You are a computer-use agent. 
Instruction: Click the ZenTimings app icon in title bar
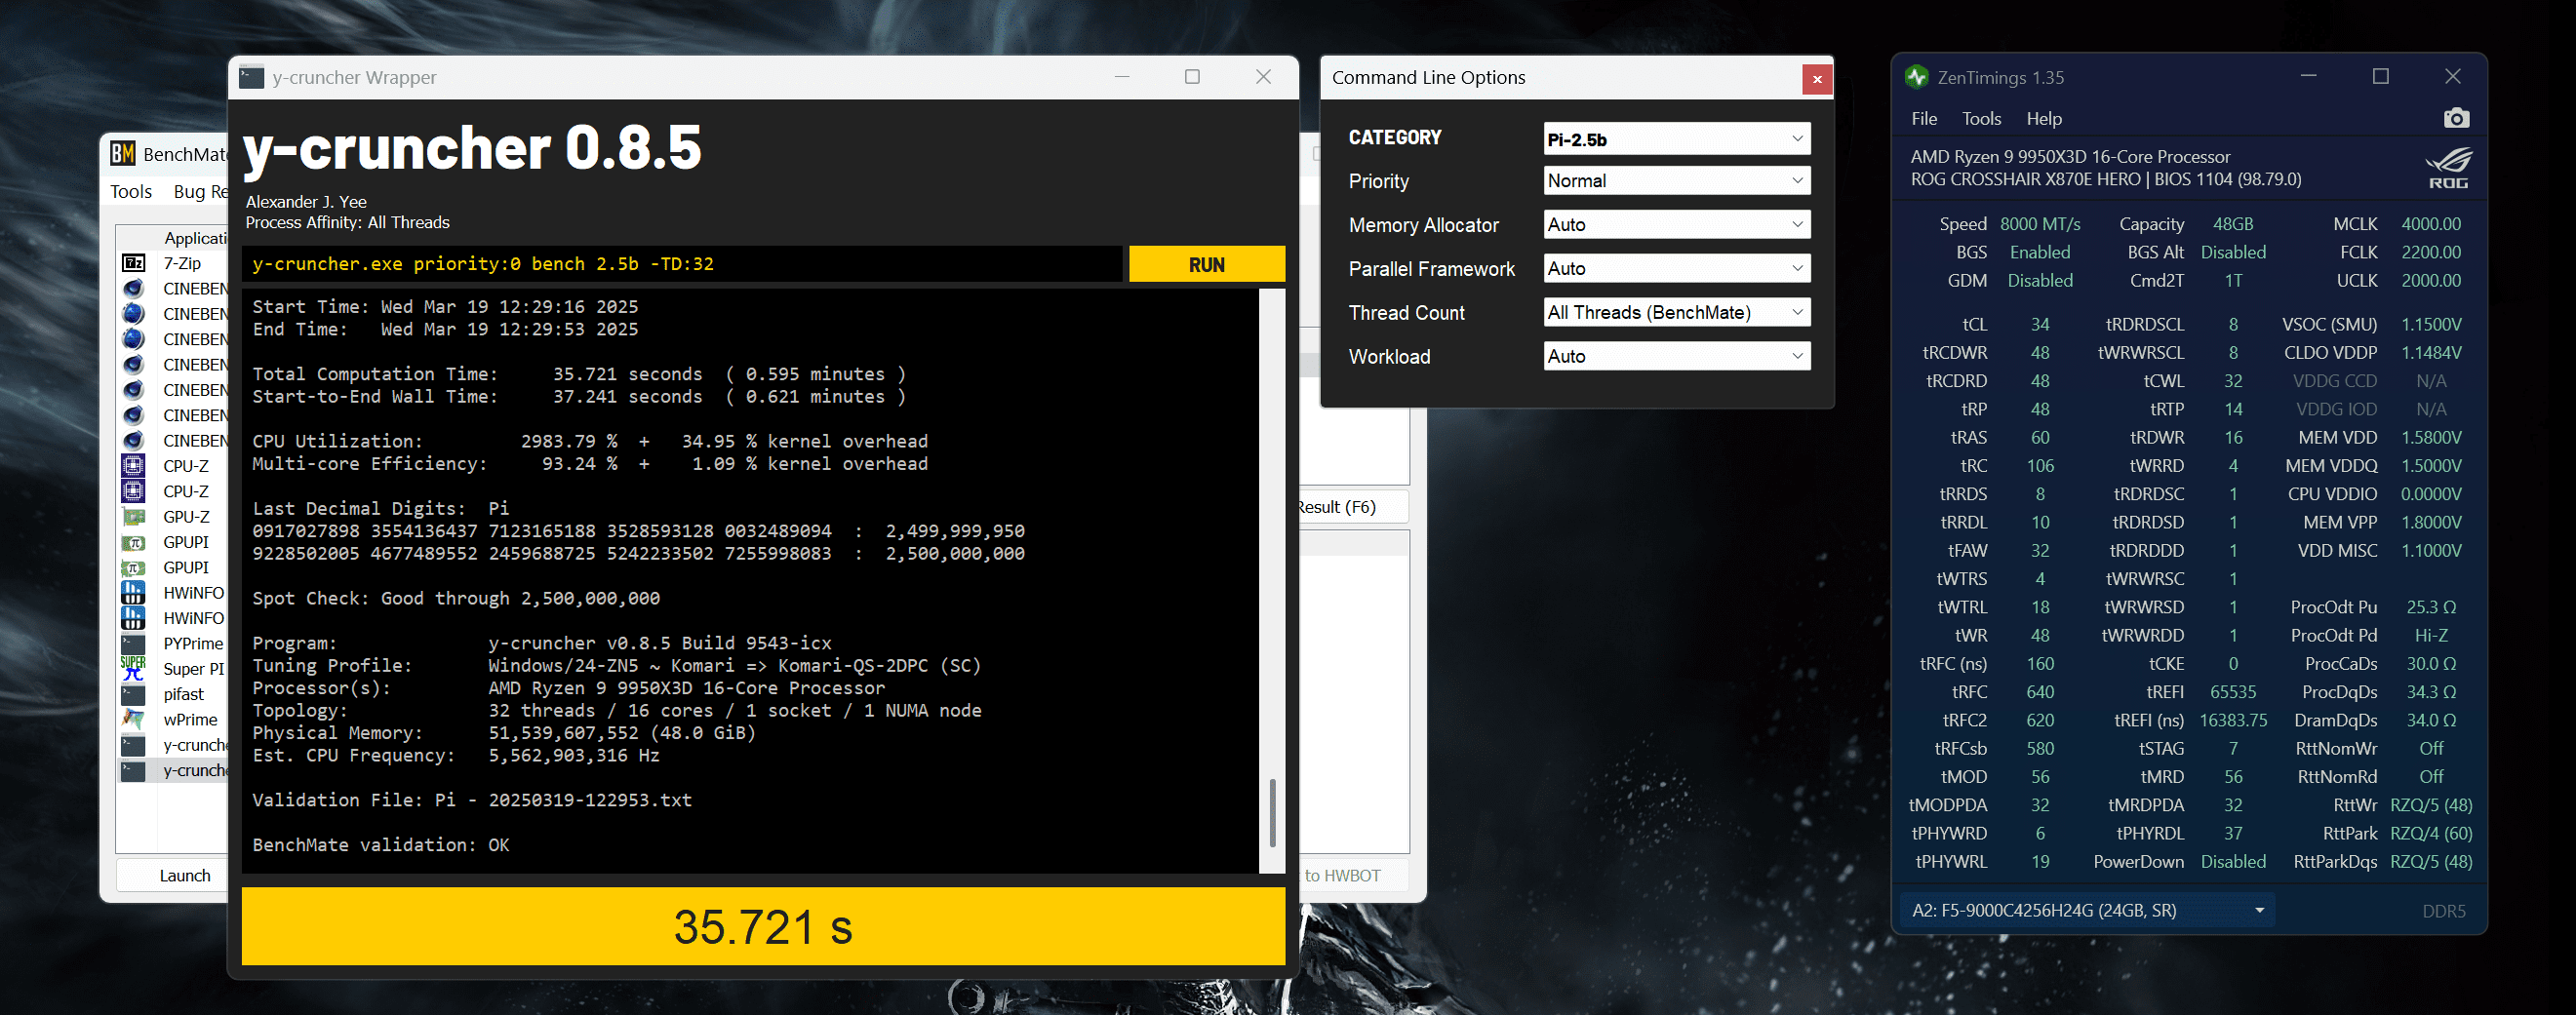[x=1917, y=77]
